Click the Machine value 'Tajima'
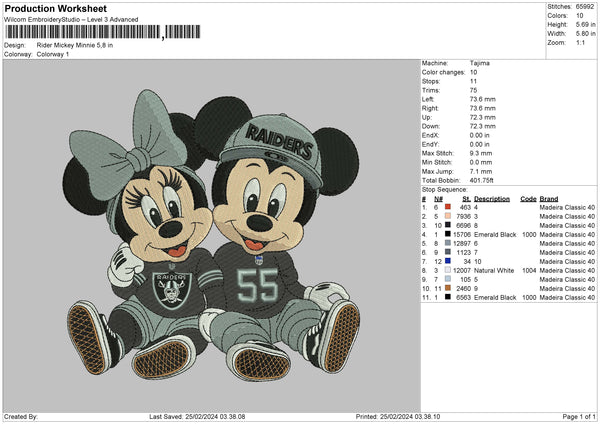This screenshot has width=600, height=424. point(479,63)
